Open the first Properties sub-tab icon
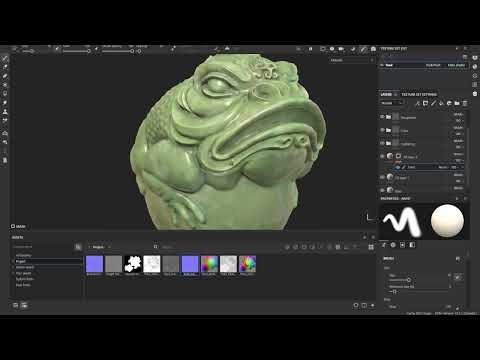This screenshot has width=480, height=360. 384,245
